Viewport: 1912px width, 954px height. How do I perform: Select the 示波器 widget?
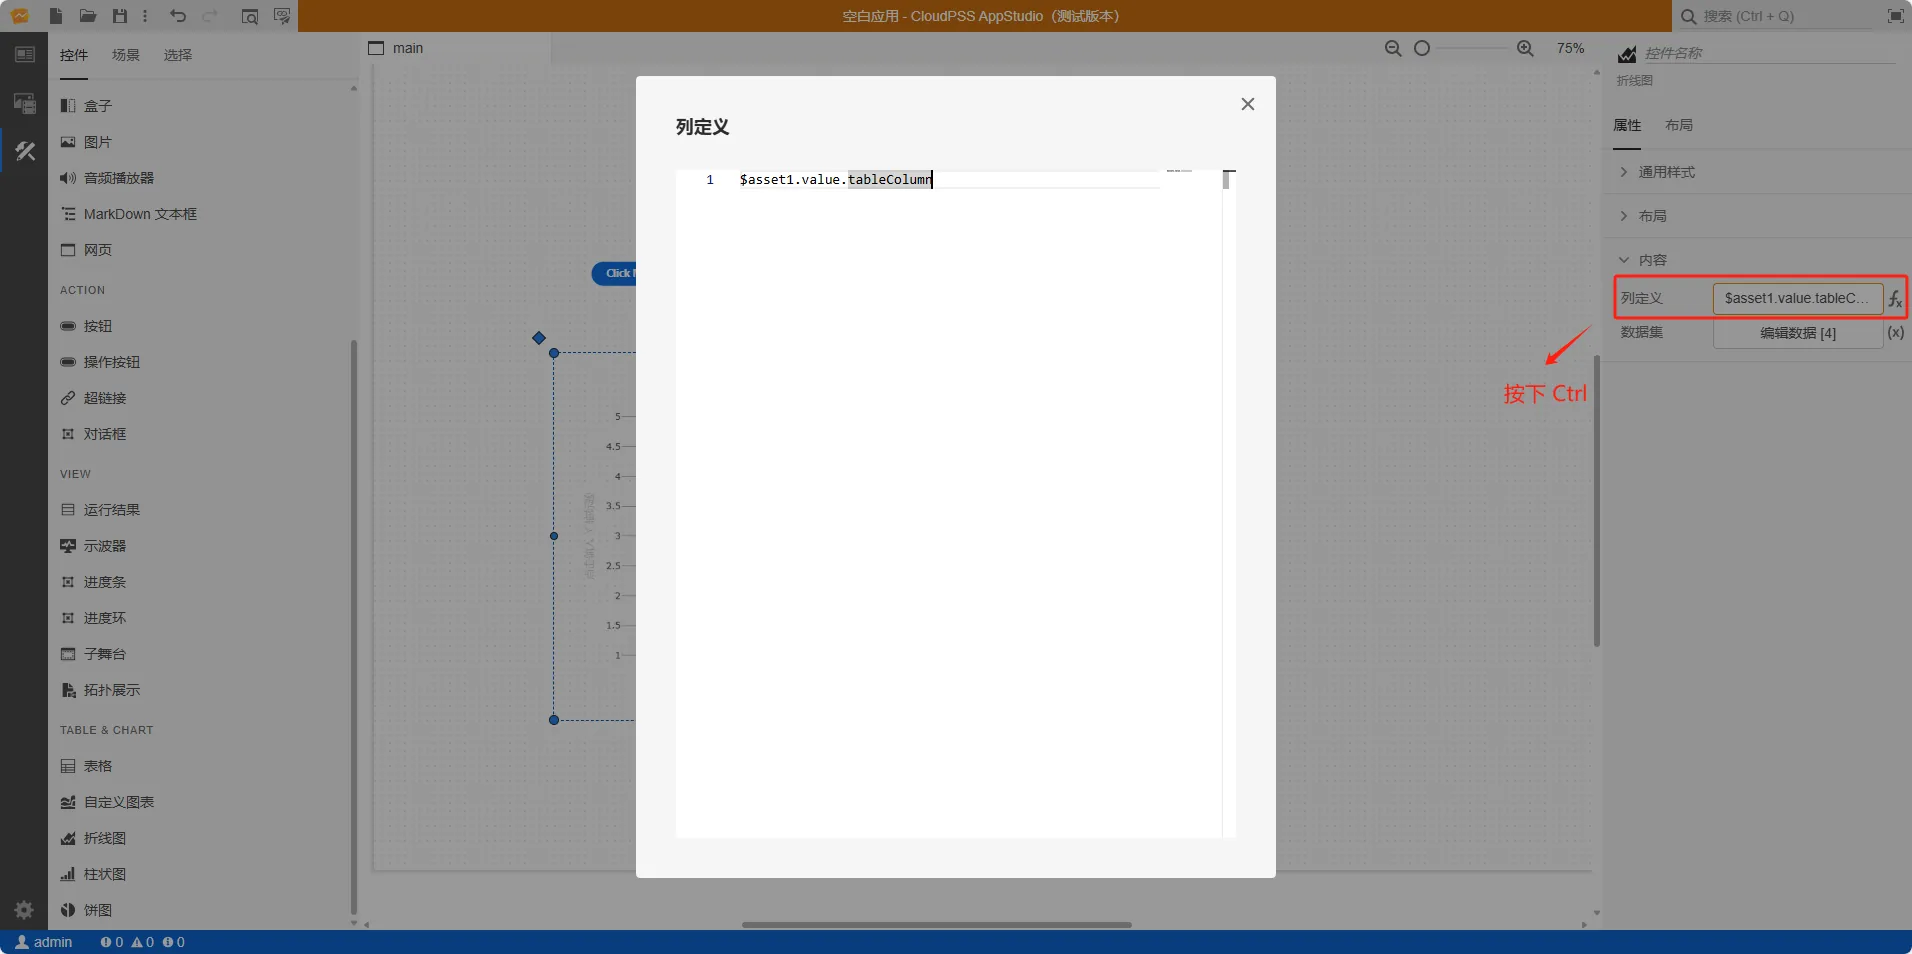pos(93,546)
